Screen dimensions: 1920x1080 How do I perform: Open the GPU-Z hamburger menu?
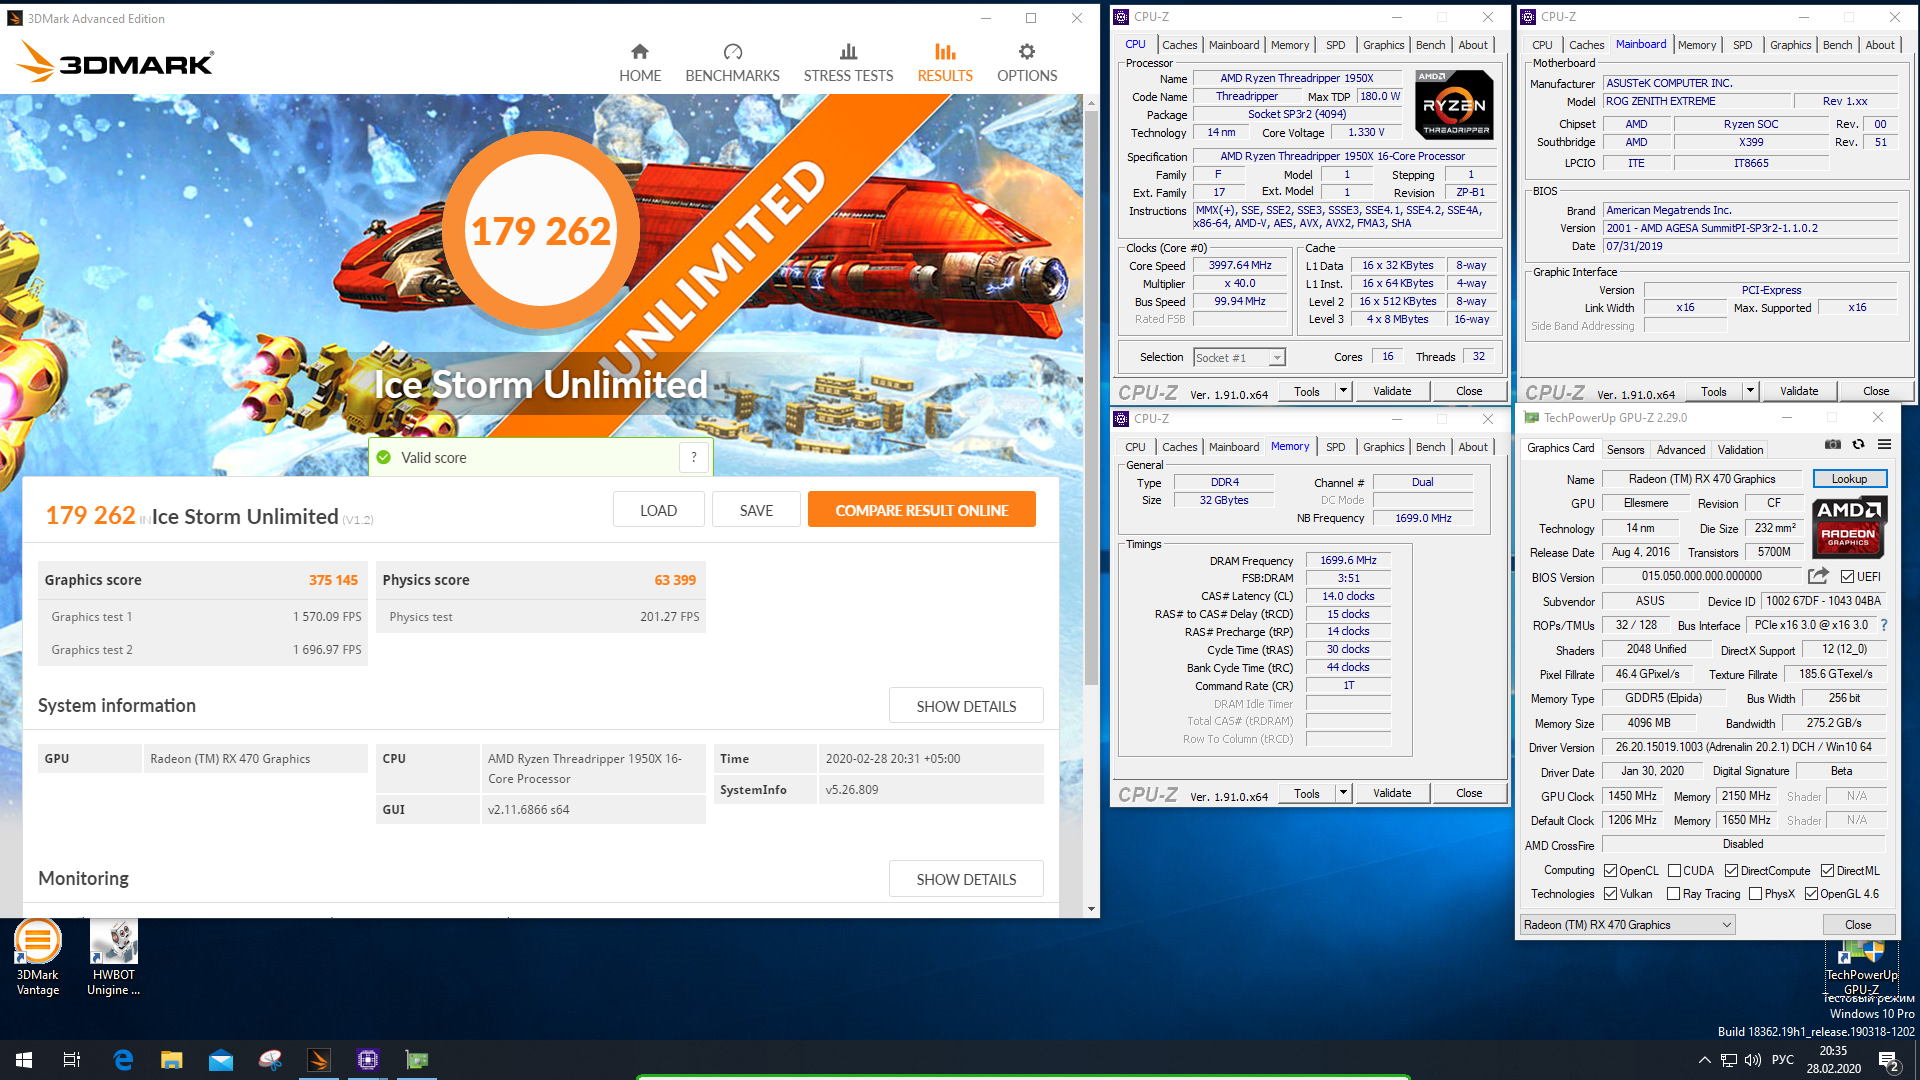(1884, 444)
